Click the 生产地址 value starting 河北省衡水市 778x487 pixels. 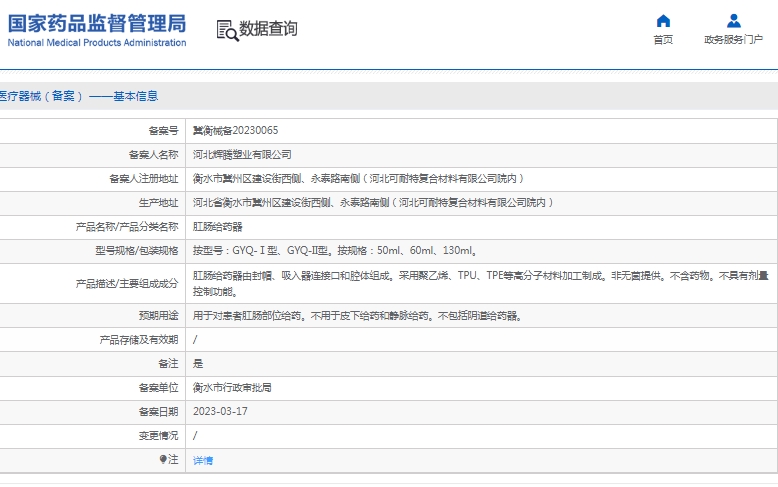(374, 202)
